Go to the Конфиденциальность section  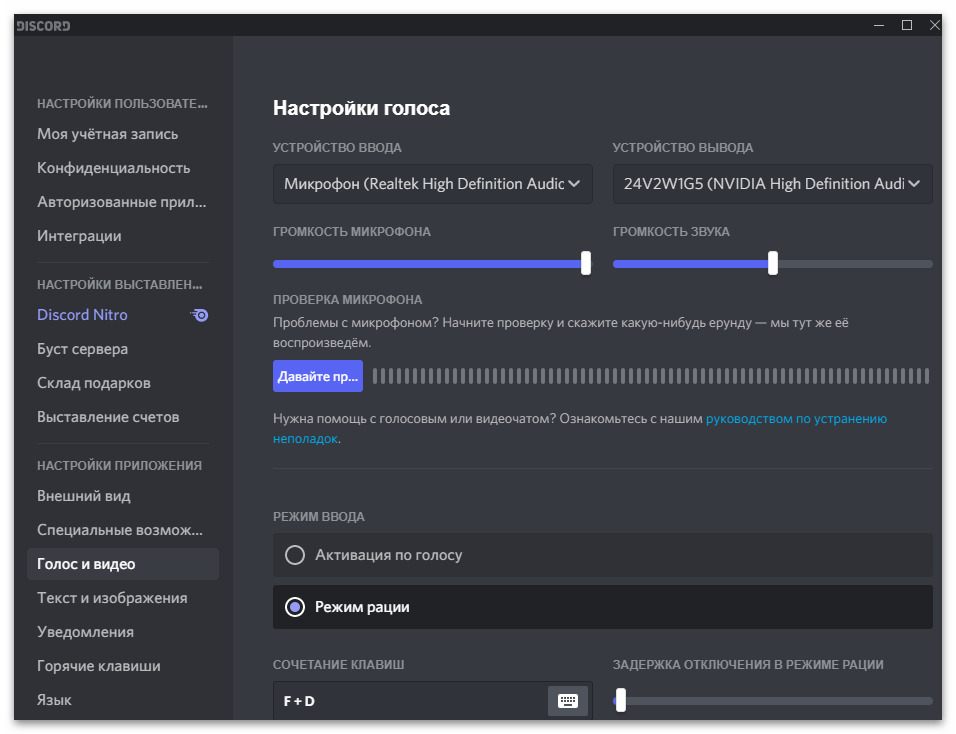tap(113, 168)
